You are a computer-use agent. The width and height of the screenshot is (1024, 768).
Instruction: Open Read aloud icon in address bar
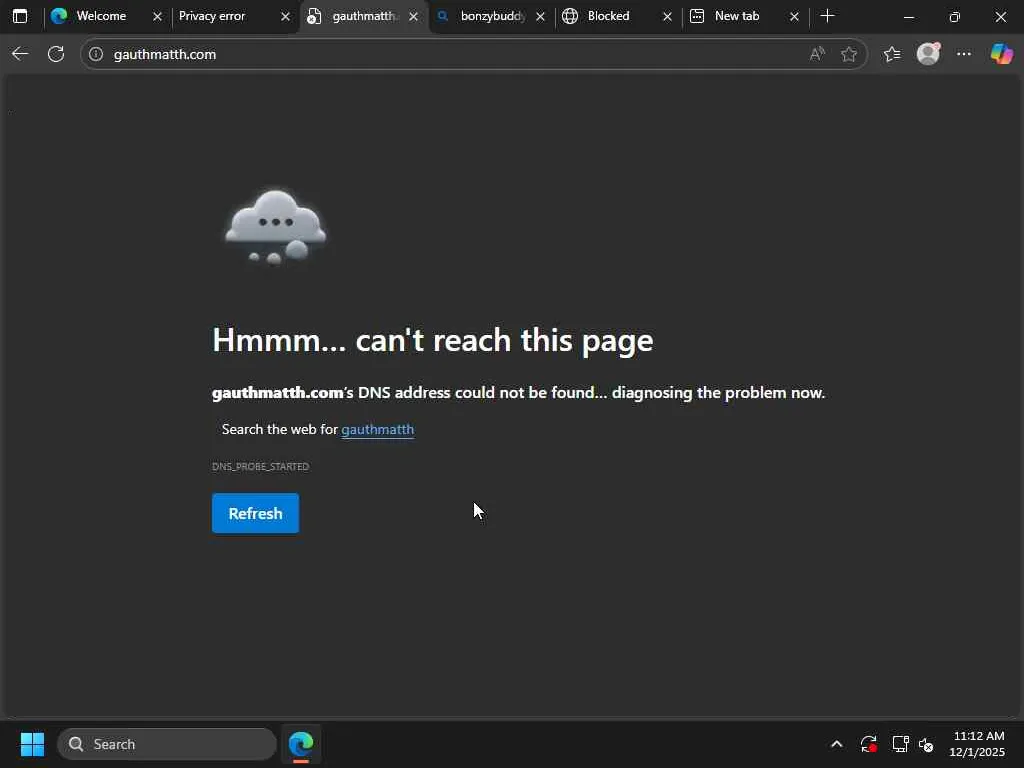[x=817, y=54]
